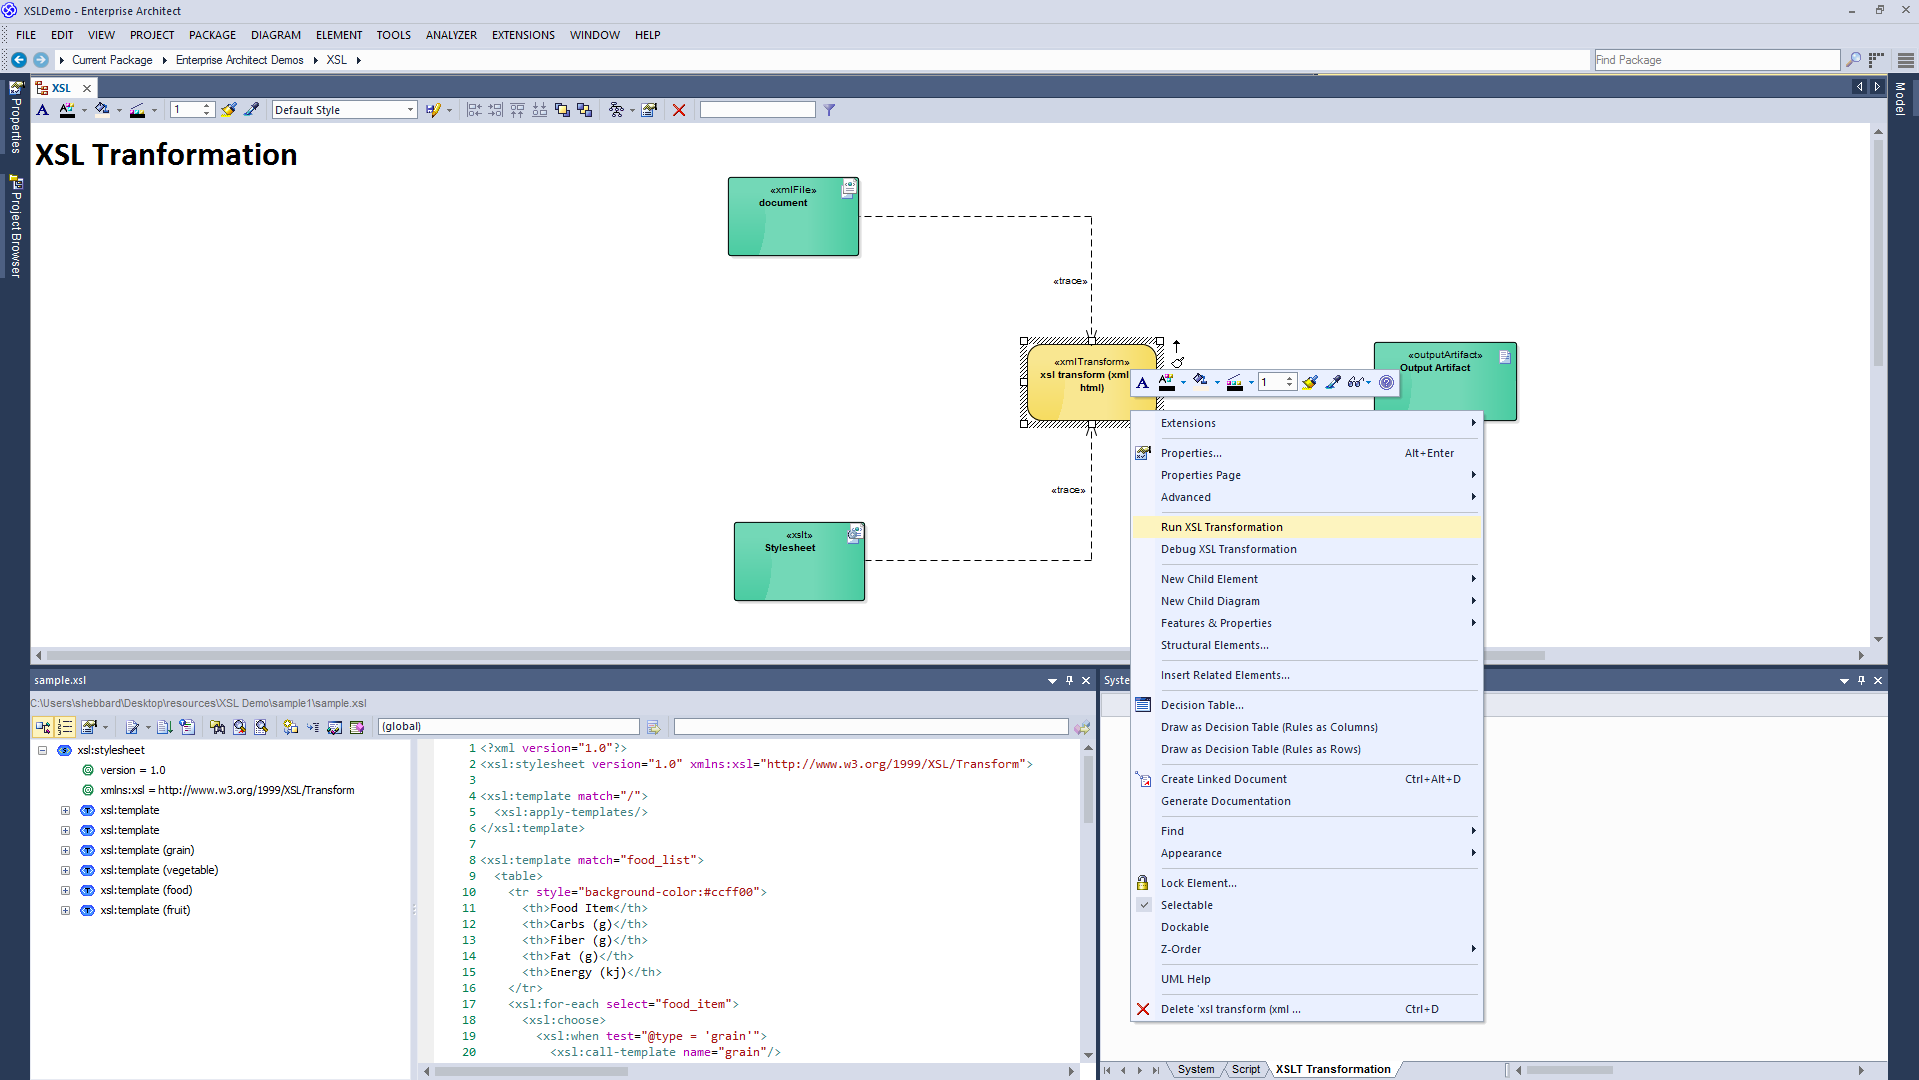Toggle the Dockable option in the context menu
The image size is (1919, 1080).
tap(1306, 927)
